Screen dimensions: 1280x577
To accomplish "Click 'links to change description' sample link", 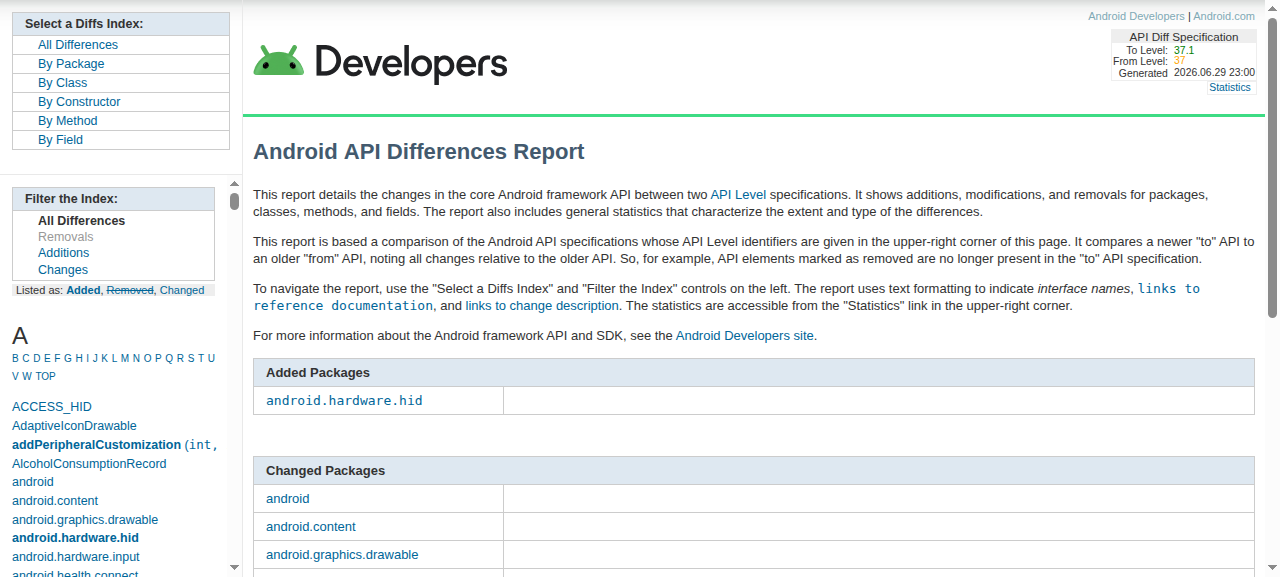I will tap(542, 306).
